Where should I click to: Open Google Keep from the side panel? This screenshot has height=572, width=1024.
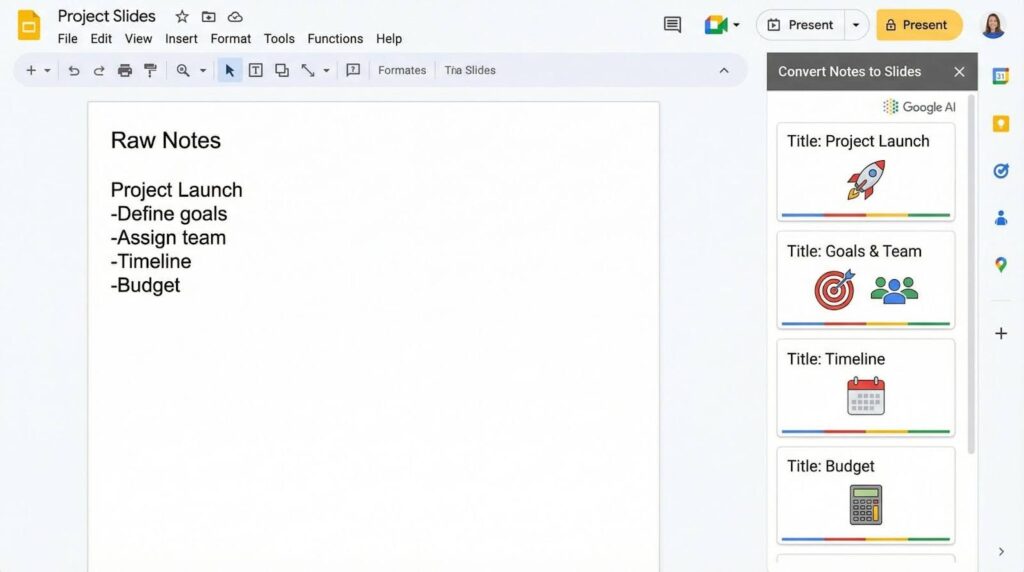(x=1000, y=124)
